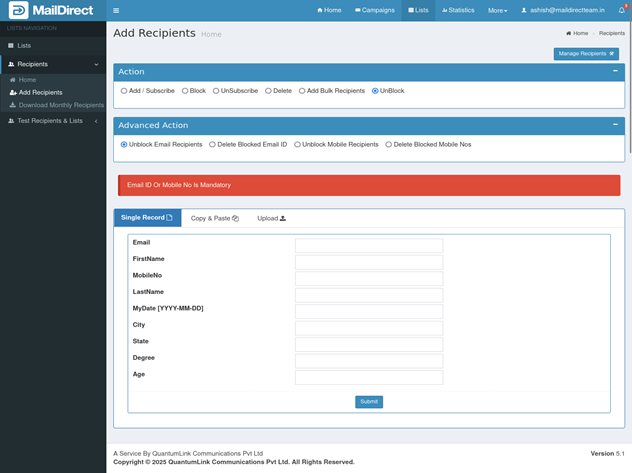Select Delete Blocked Email ID option
The height and width of the screenshot is (473, 632).
pos(212,145)
